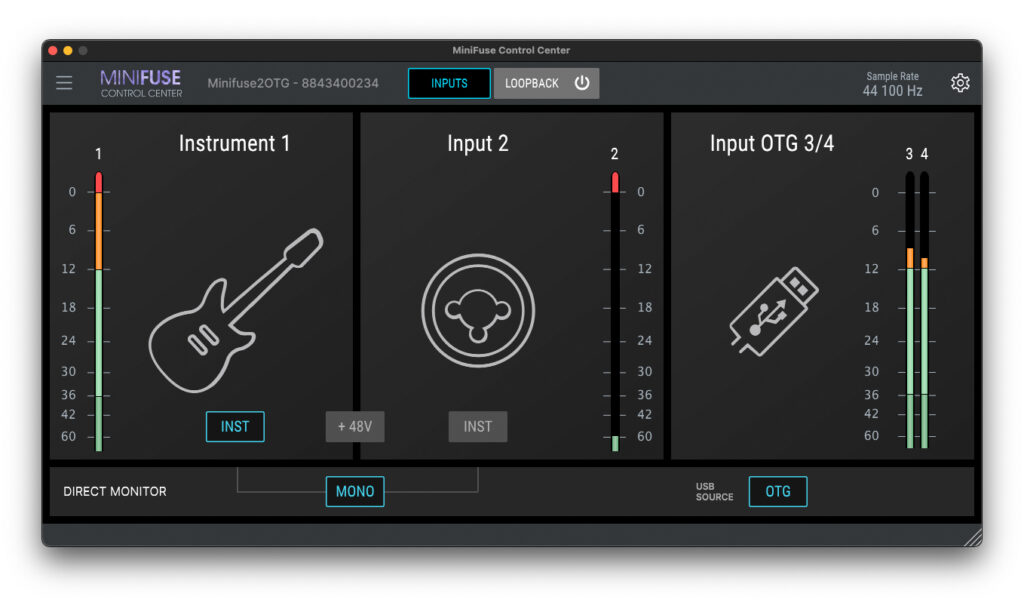
Task: Toggle MONO direct monitor
Action: point(355,492)
